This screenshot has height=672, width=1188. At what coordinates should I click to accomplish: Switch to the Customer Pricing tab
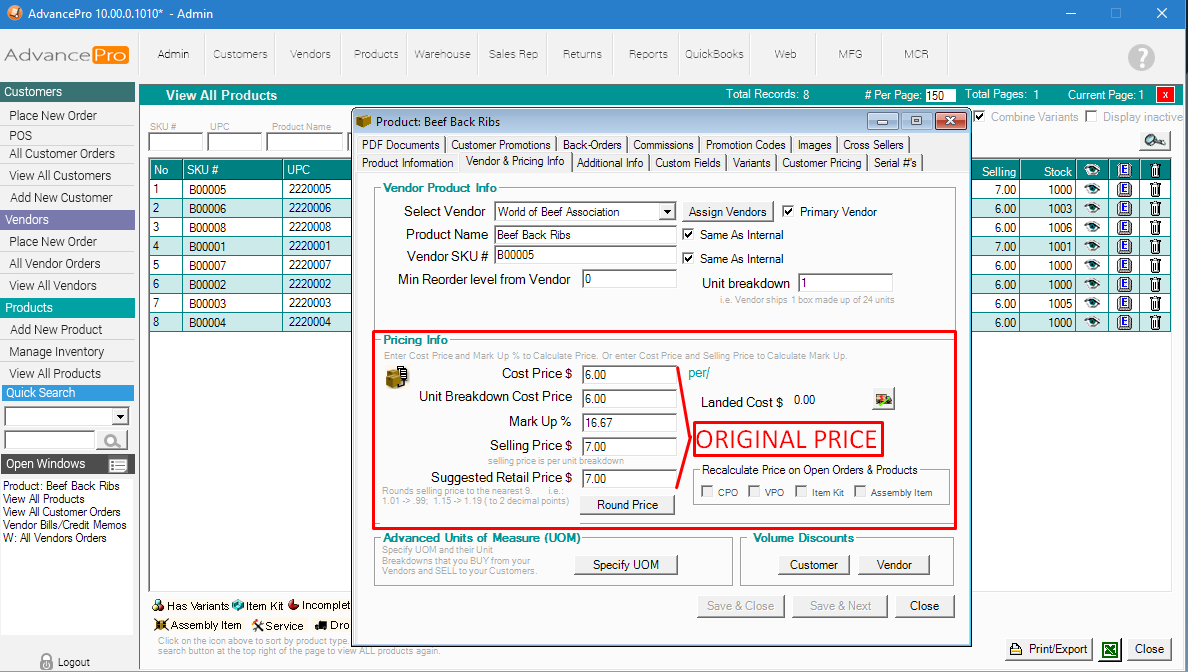pyautogui.click(x=821, y=163)
